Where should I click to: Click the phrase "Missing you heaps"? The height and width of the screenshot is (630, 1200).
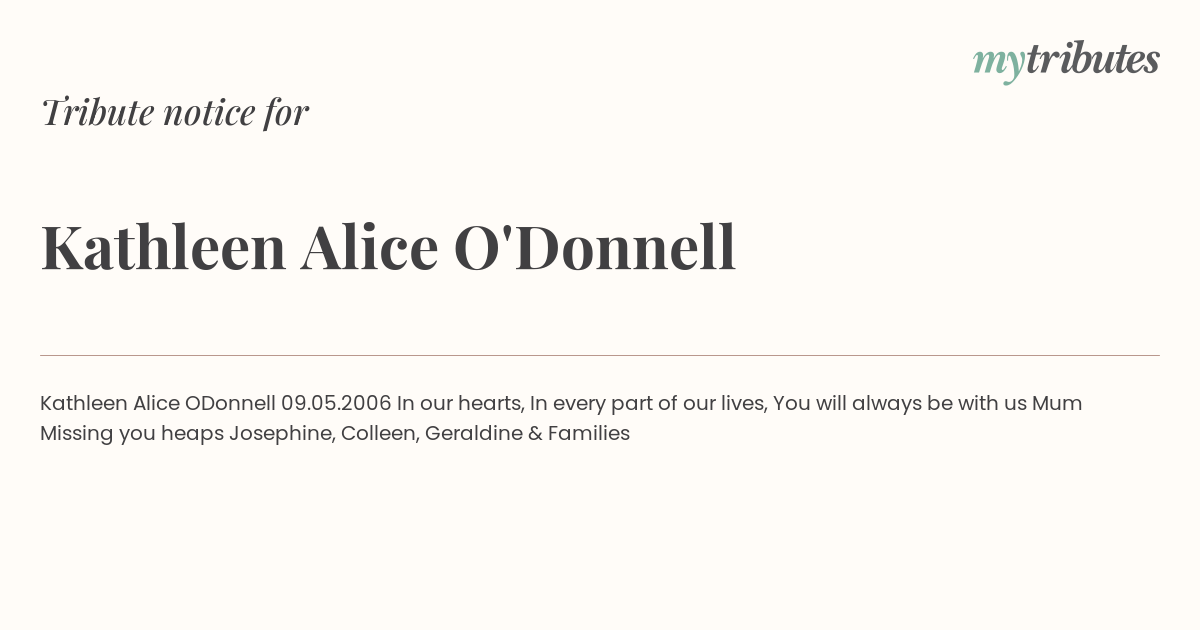132,434
